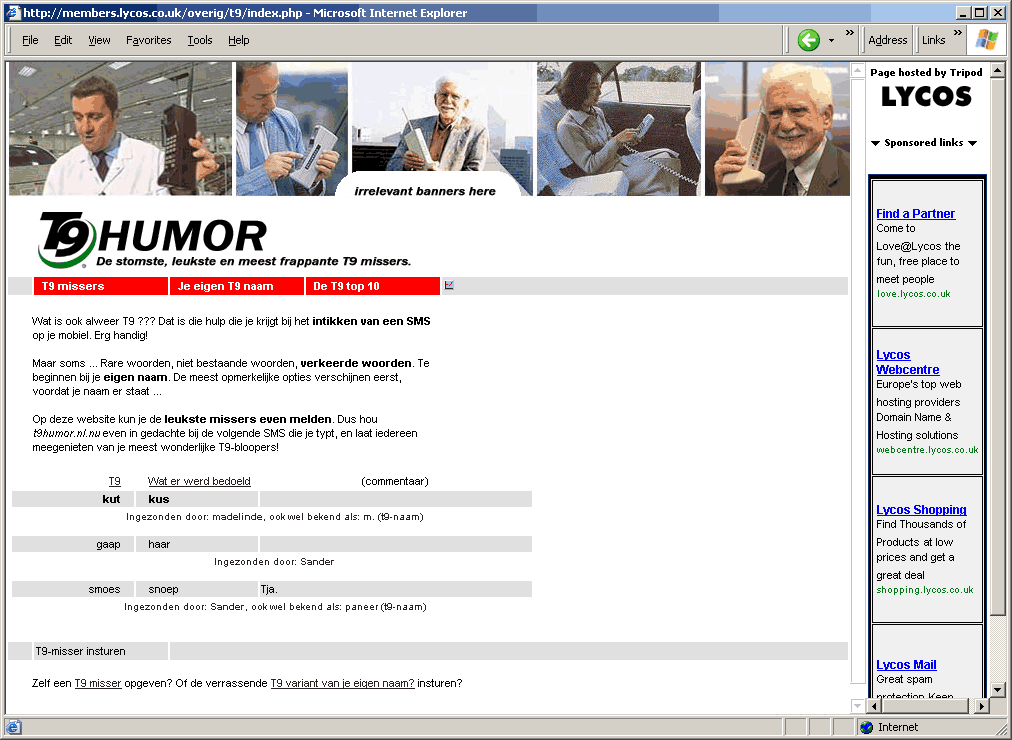Open the Help menu
The width and height of the screenshot is (1012, 740).
coord(238,40)
